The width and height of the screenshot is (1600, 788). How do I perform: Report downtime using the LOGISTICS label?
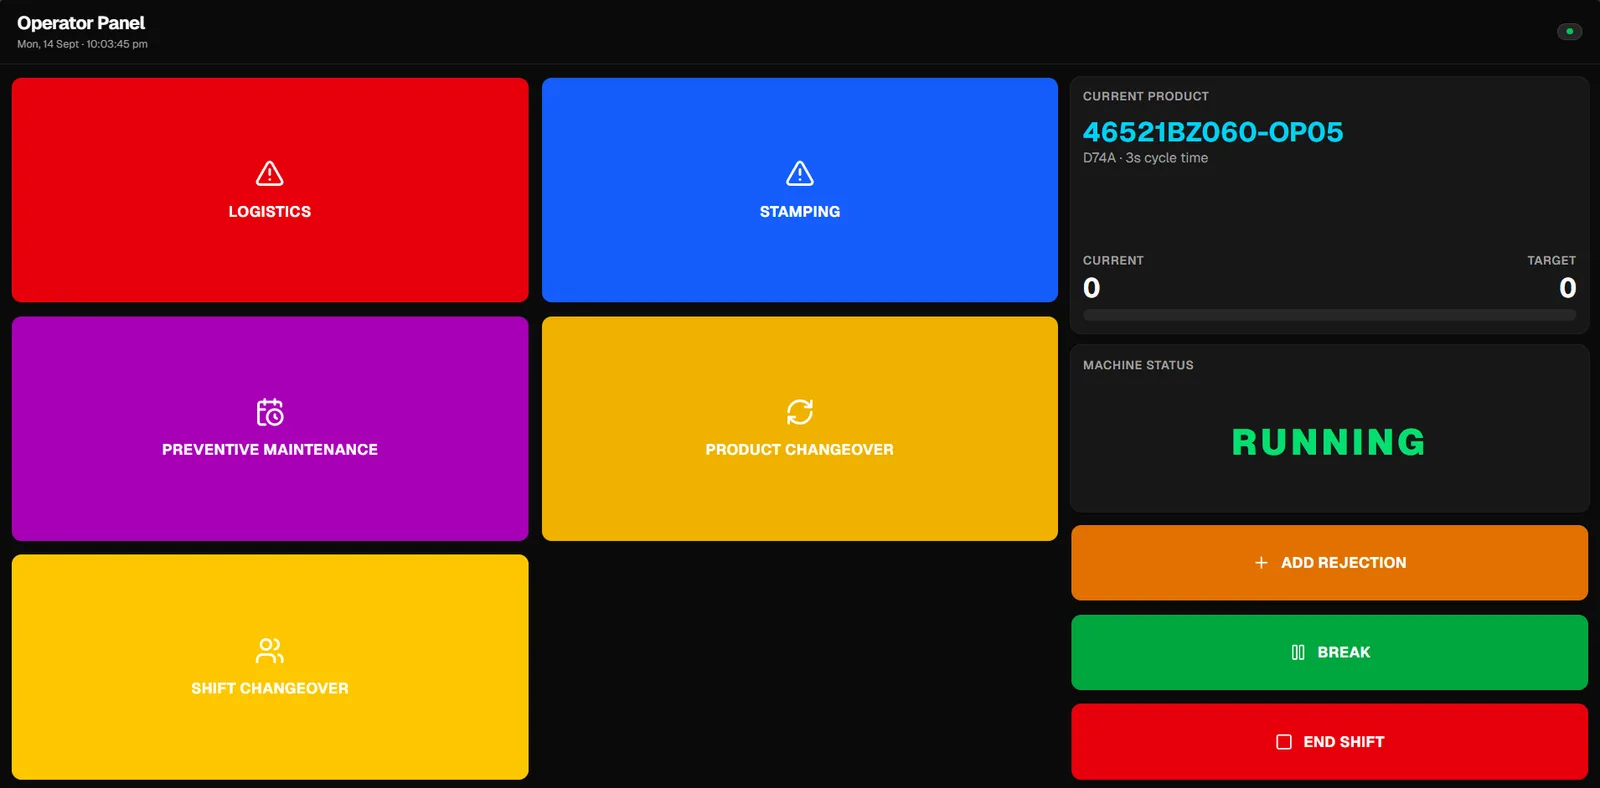[x=269, y=212]
